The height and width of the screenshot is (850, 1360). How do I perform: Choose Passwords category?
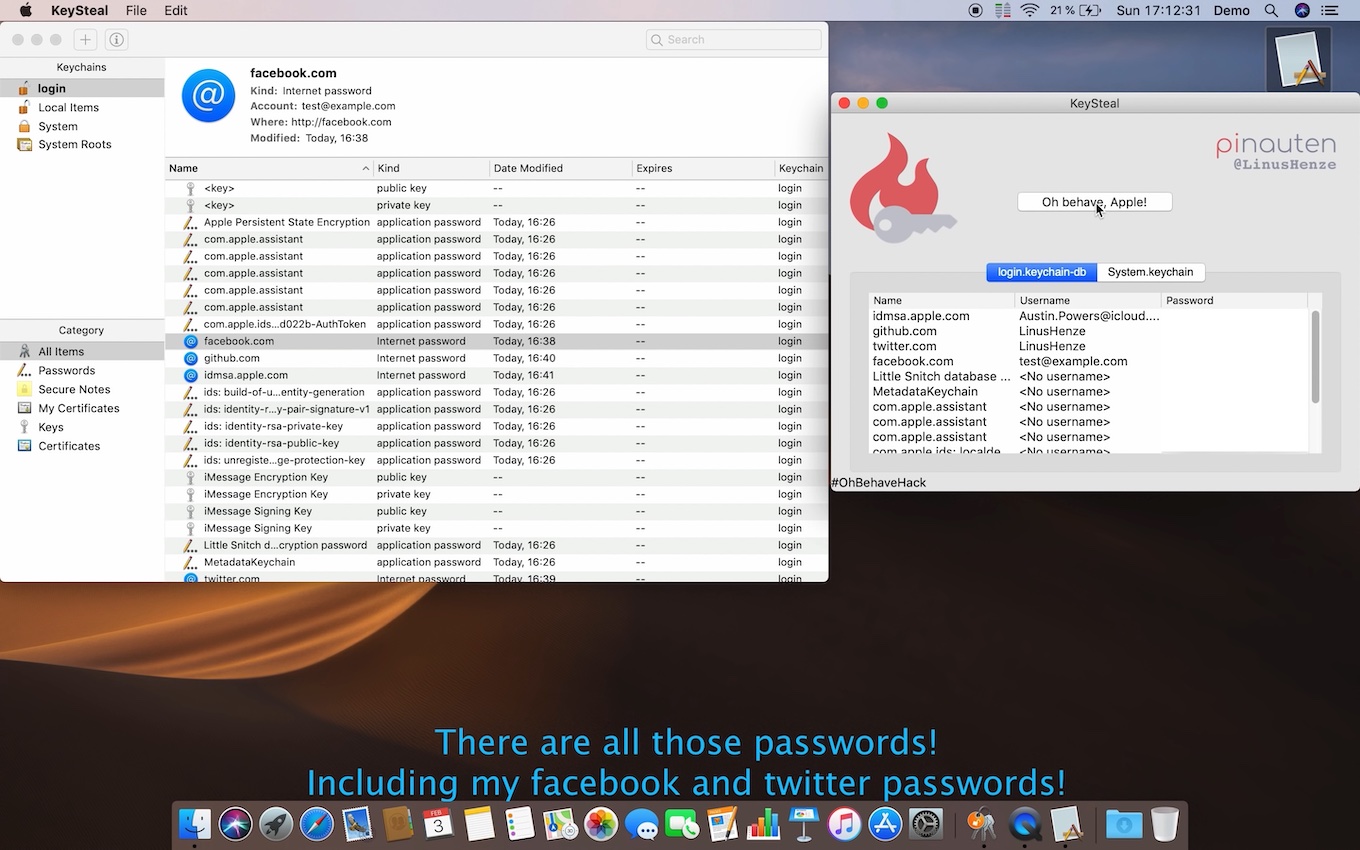coord(82,370)
